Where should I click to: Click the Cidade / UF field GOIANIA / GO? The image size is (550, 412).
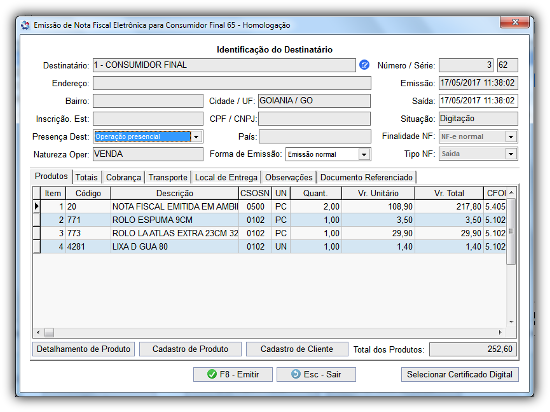[314, 101]
